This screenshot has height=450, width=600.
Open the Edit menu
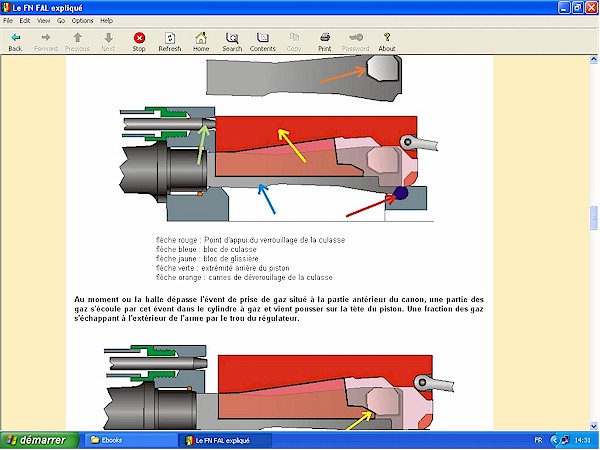point(25,21)
